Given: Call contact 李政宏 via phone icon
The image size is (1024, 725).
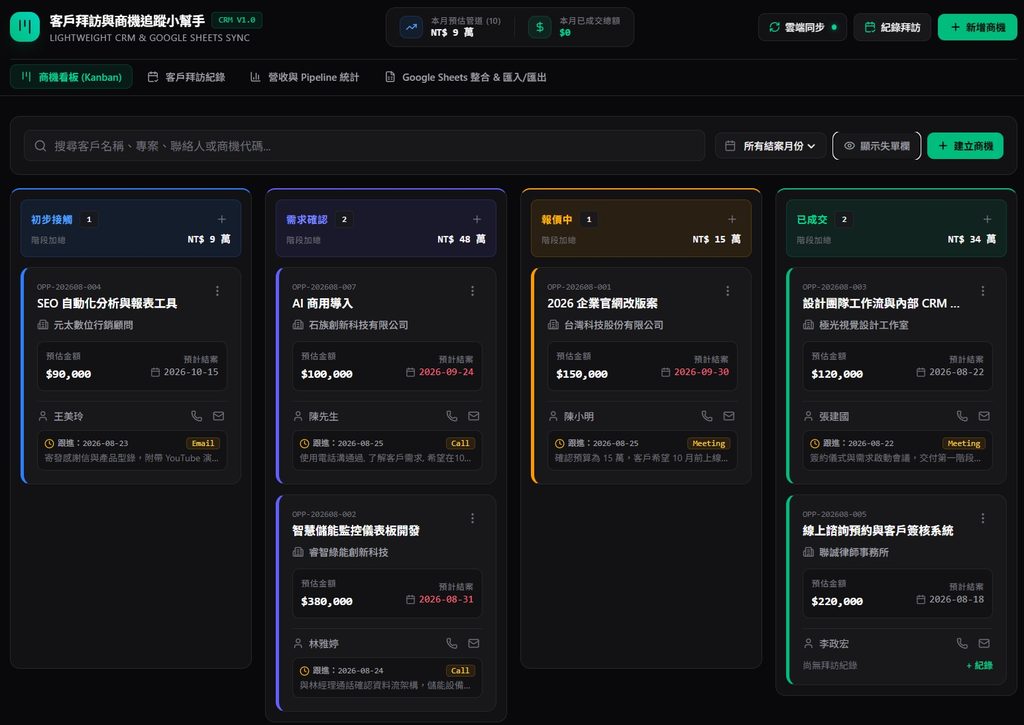Looking at the screenshot, I should pos(963,643).
